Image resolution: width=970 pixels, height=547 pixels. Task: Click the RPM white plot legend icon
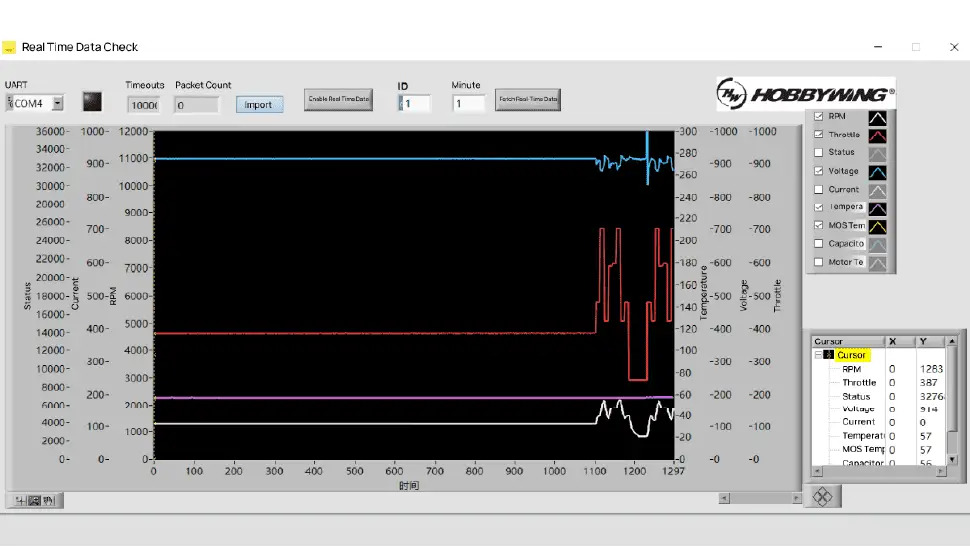click(877, 117)
